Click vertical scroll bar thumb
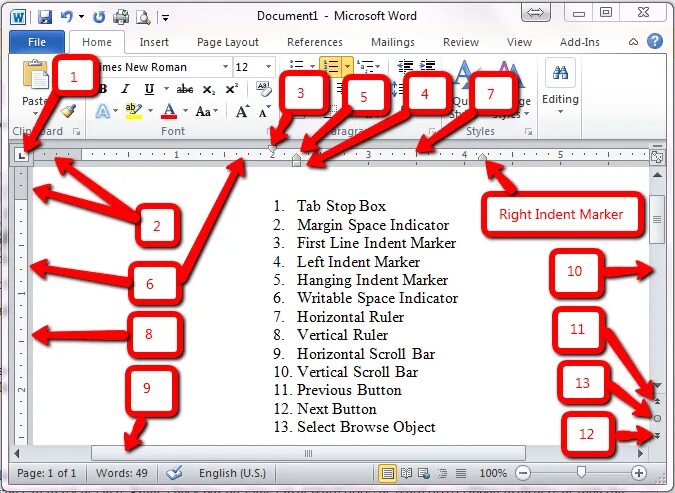Image resolution: width=675 pixels, height=493 pixels. tap(657, 220)
